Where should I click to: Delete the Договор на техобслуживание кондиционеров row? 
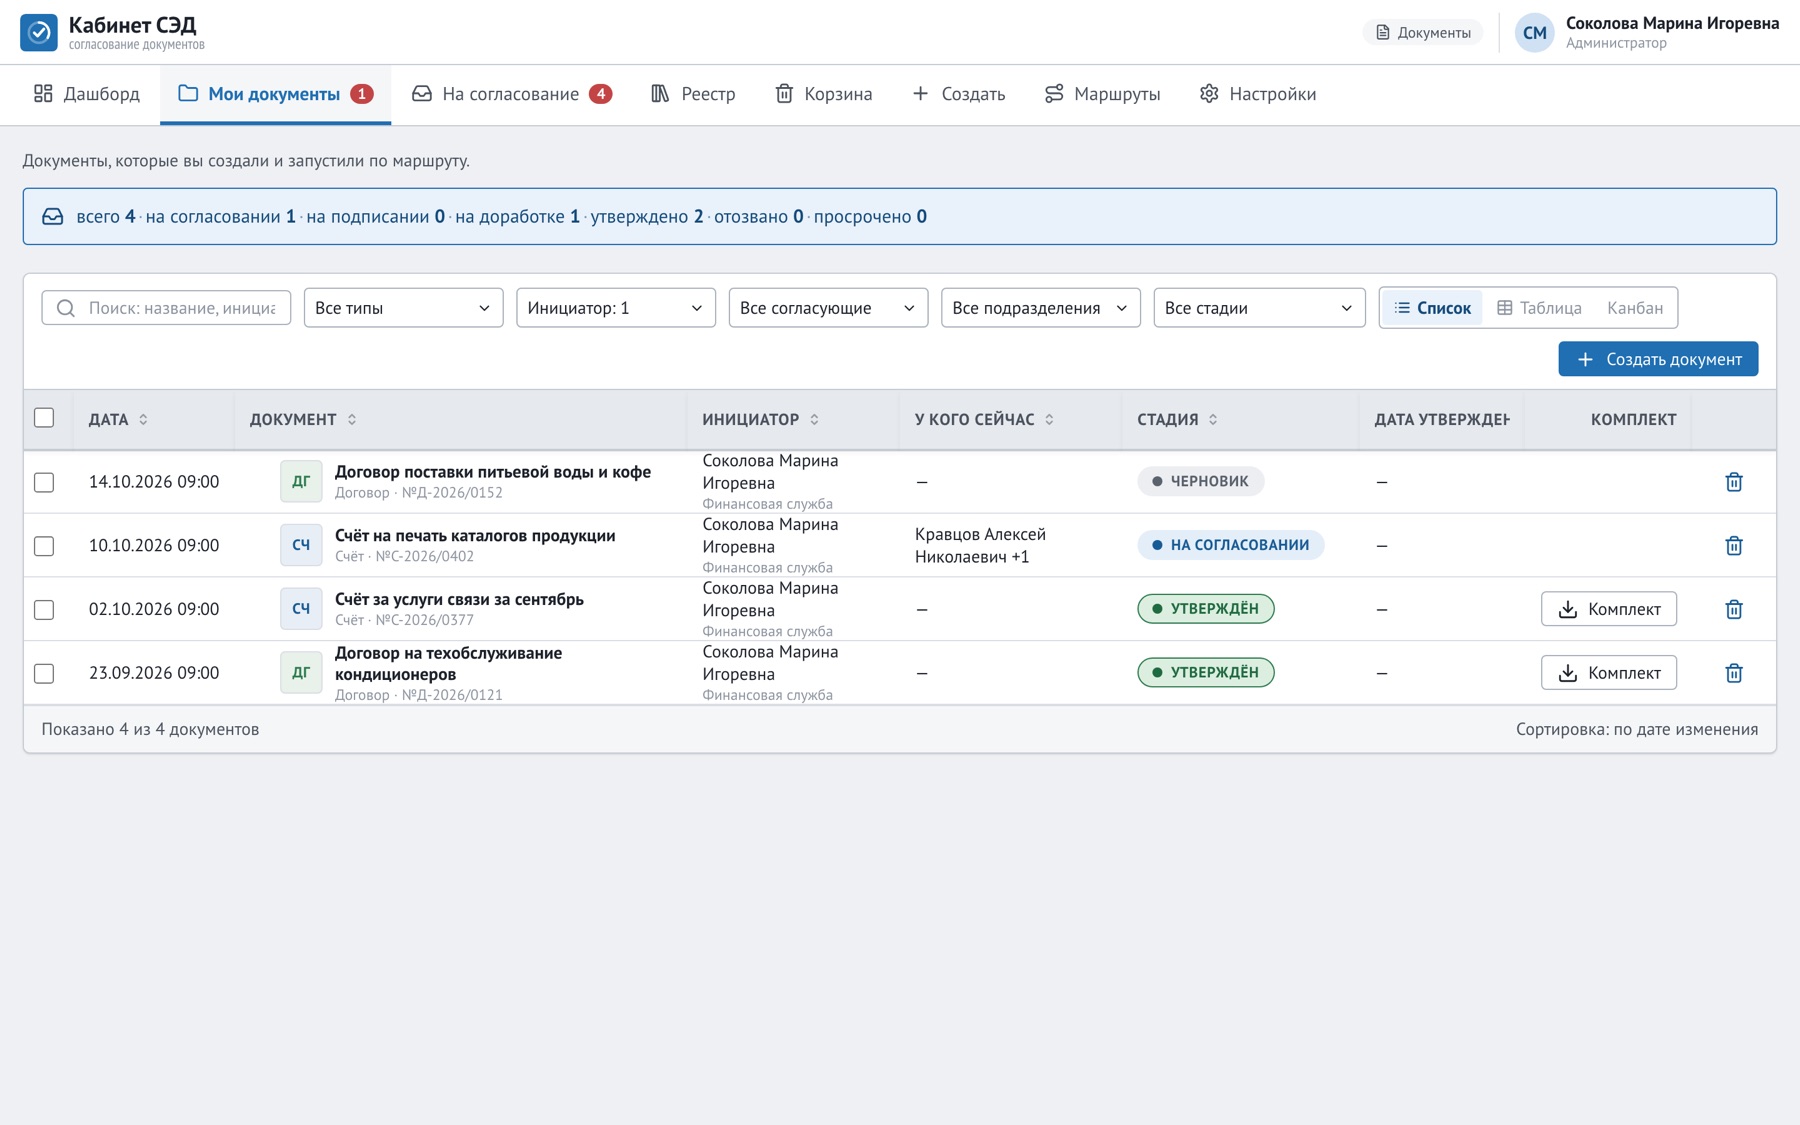click(1734, 673)
